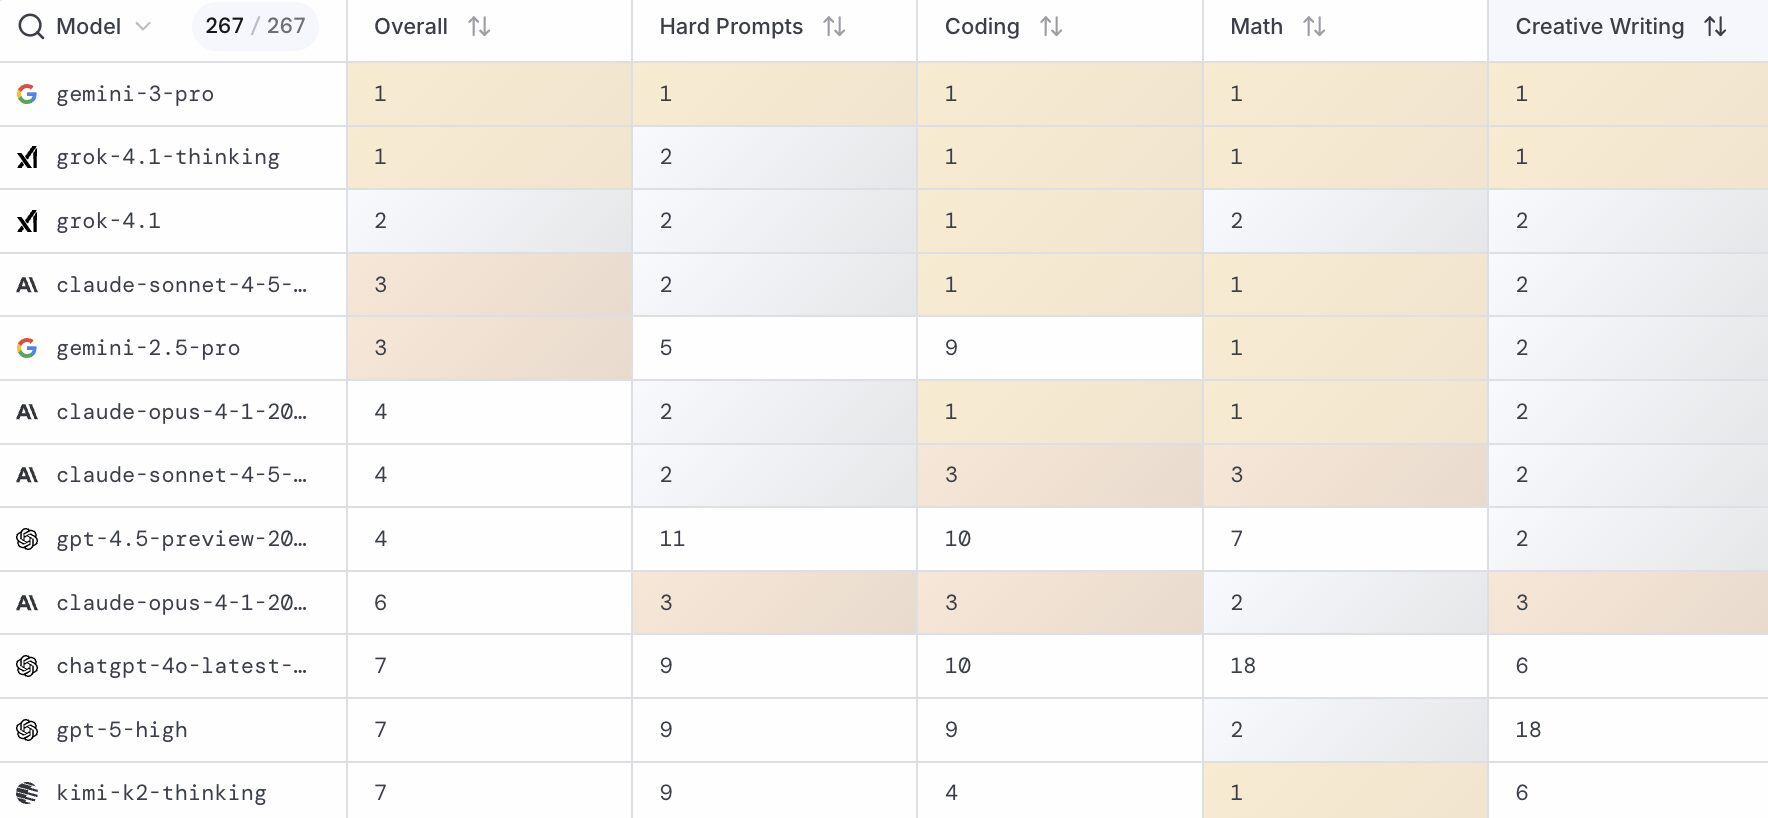Click the Creative Writing header label
Screen dimensions: 1768x818
coord(1599,27)
